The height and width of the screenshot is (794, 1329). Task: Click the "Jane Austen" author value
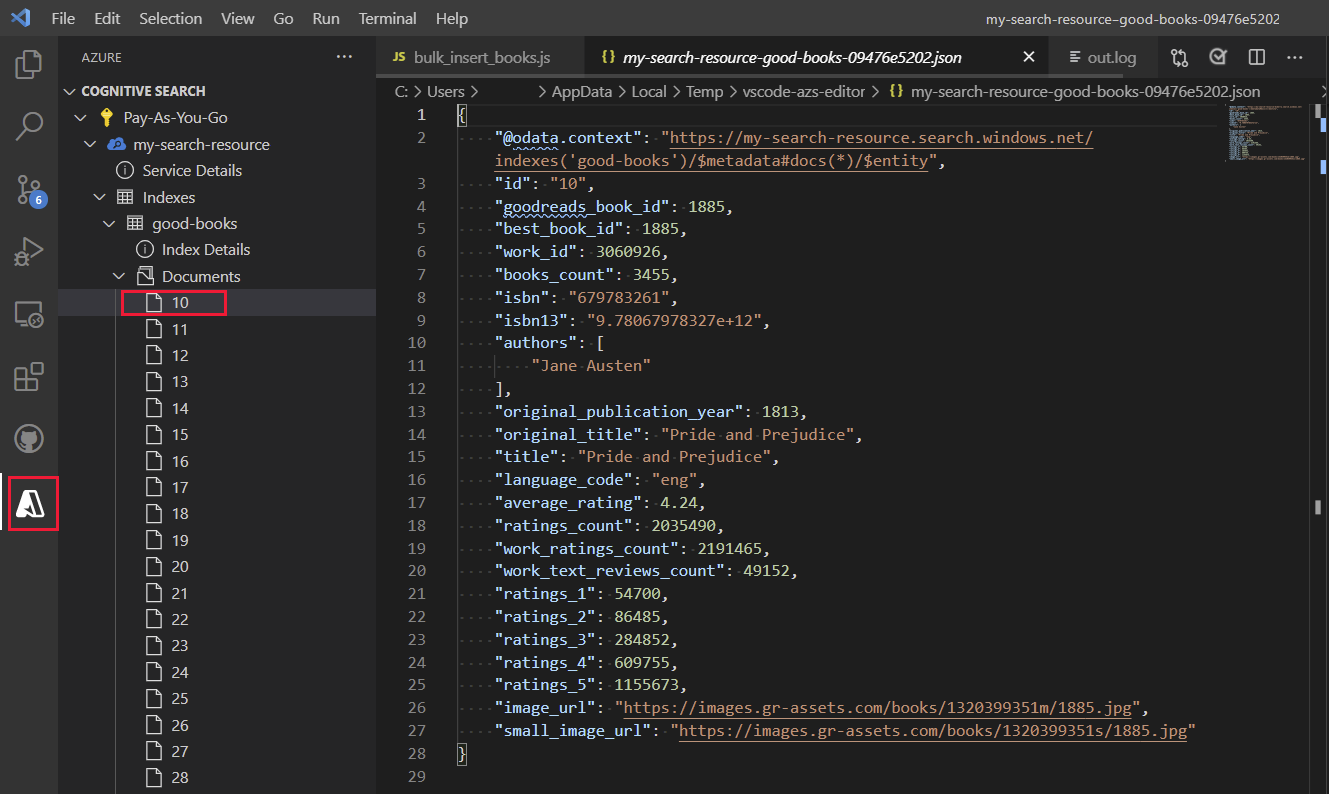coord(591,366)
